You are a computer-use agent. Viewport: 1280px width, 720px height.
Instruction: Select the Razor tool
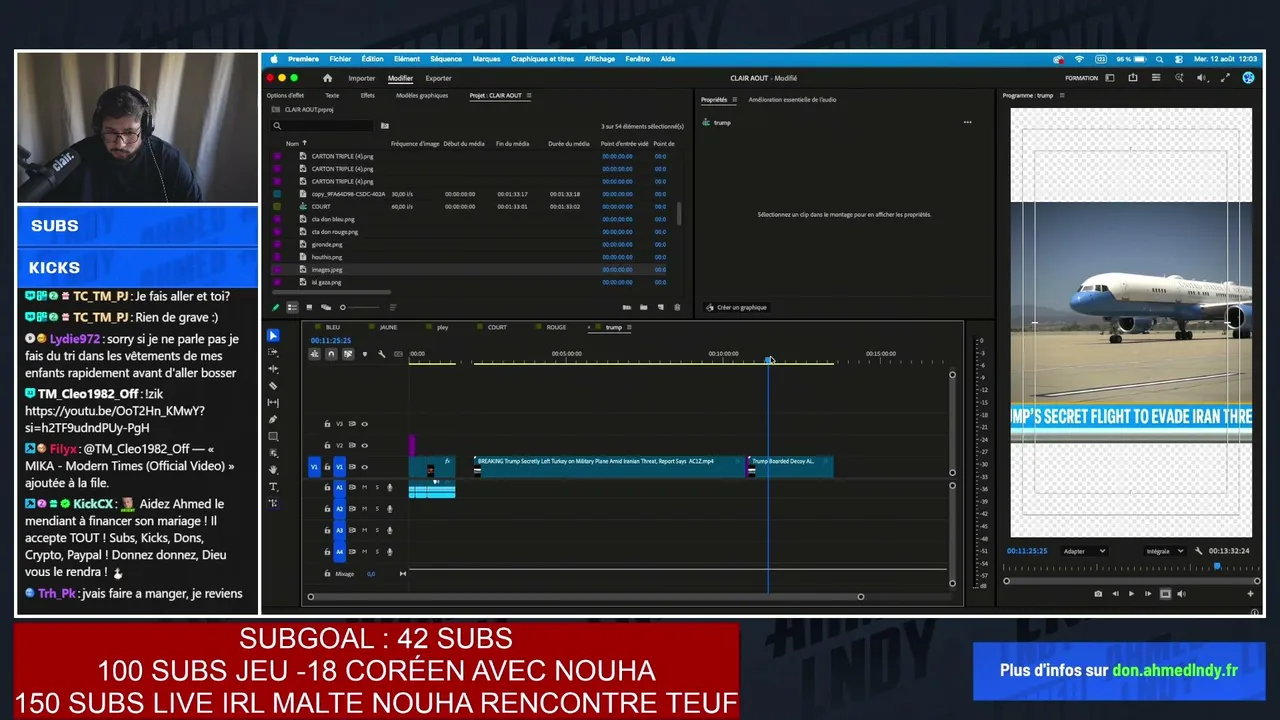(273, 386)
